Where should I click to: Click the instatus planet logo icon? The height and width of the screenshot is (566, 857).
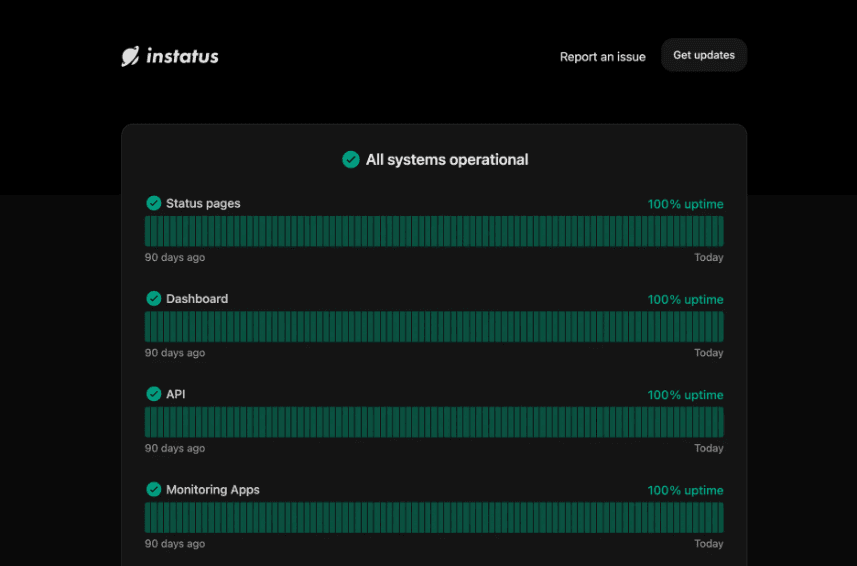coord(130,56)
